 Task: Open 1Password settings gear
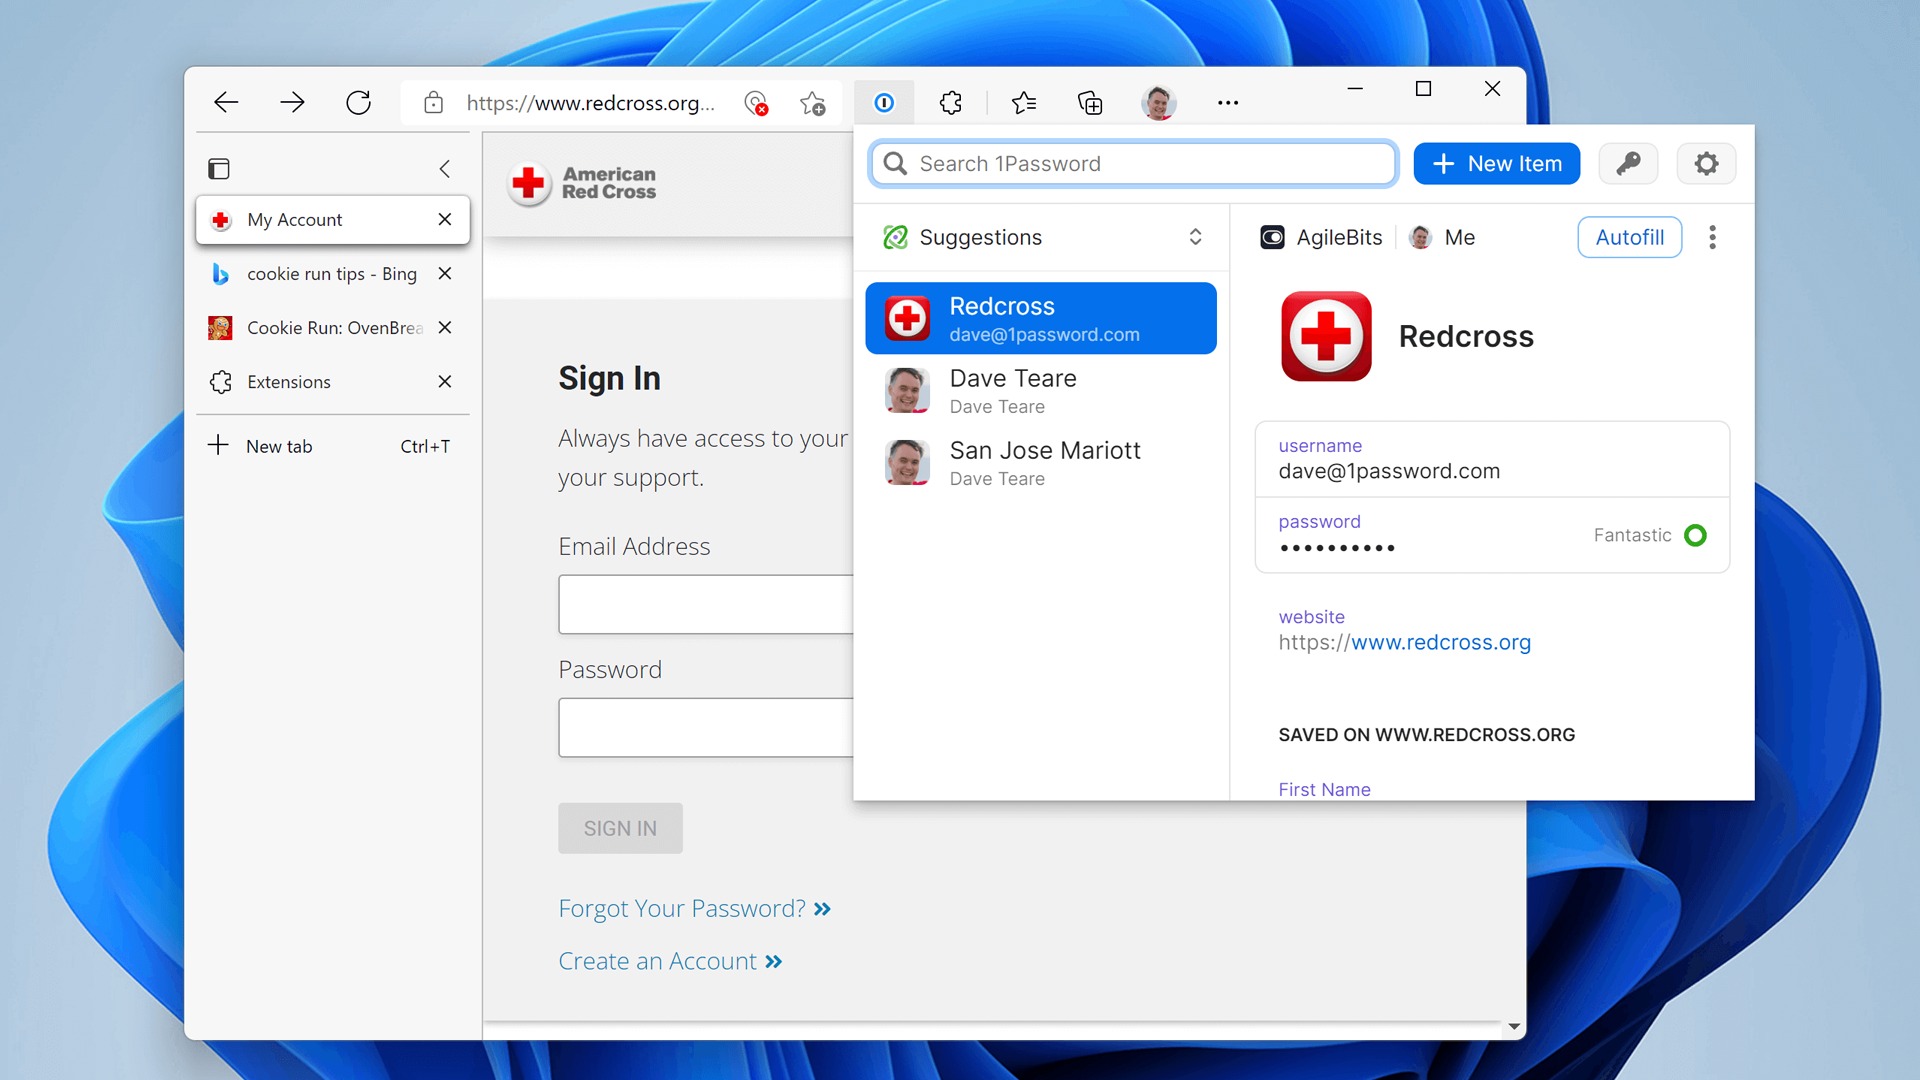click(x=1706, y=163)
